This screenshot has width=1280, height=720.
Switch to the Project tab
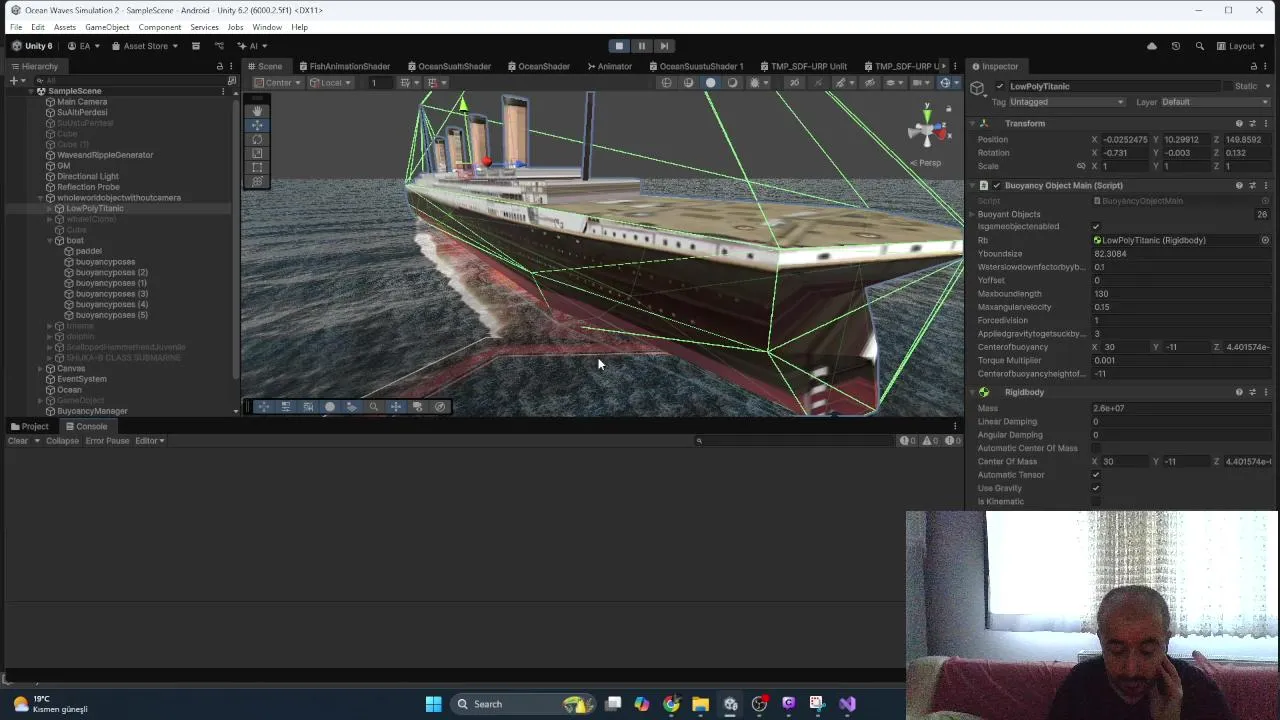[x=30, y=426]
